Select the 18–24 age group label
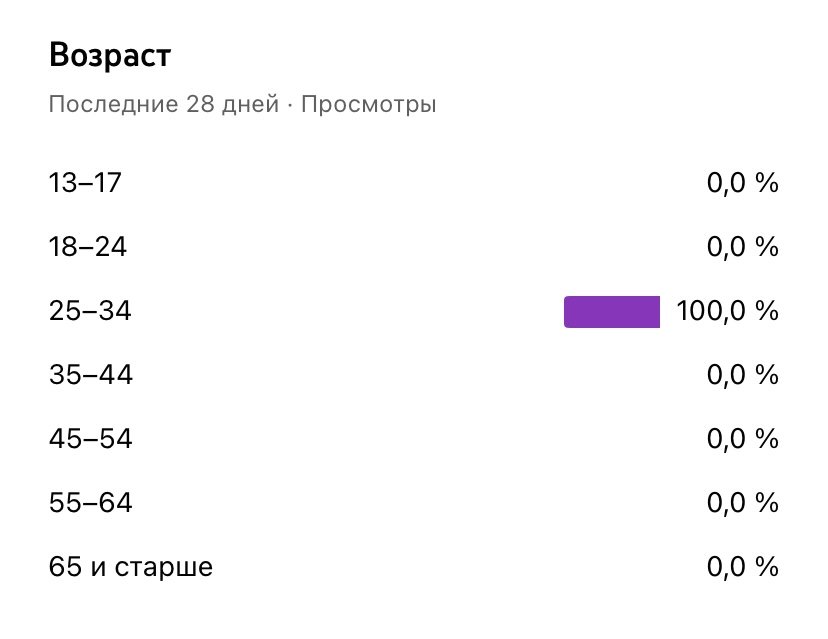828x639 pixels. [x=88, y=247]
